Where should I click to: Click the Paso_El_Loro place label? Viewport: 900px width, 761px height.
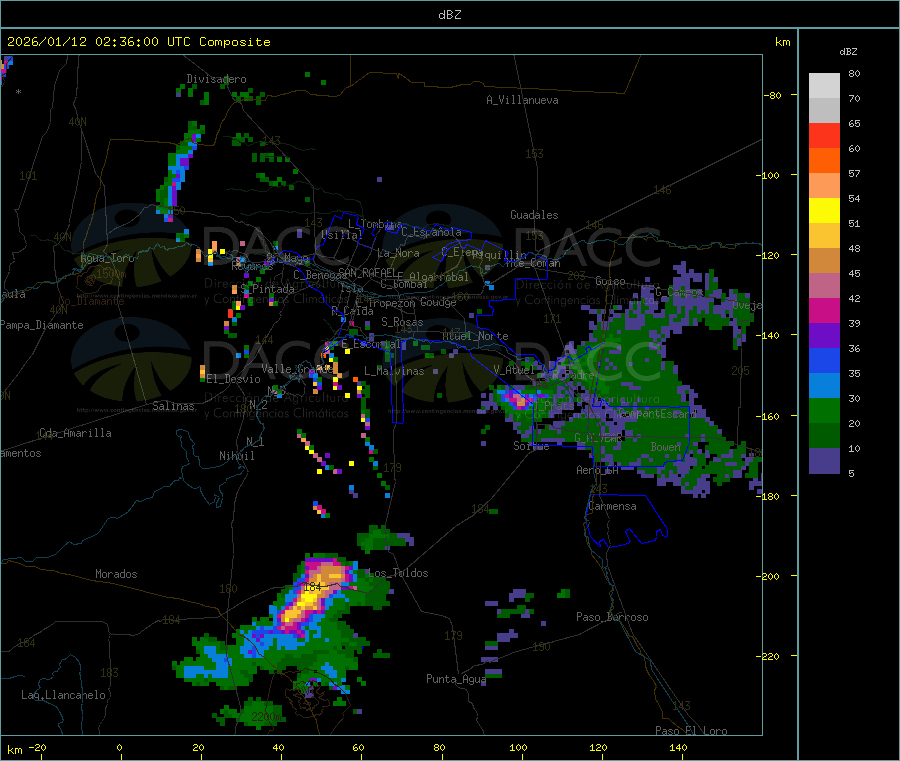692,731
